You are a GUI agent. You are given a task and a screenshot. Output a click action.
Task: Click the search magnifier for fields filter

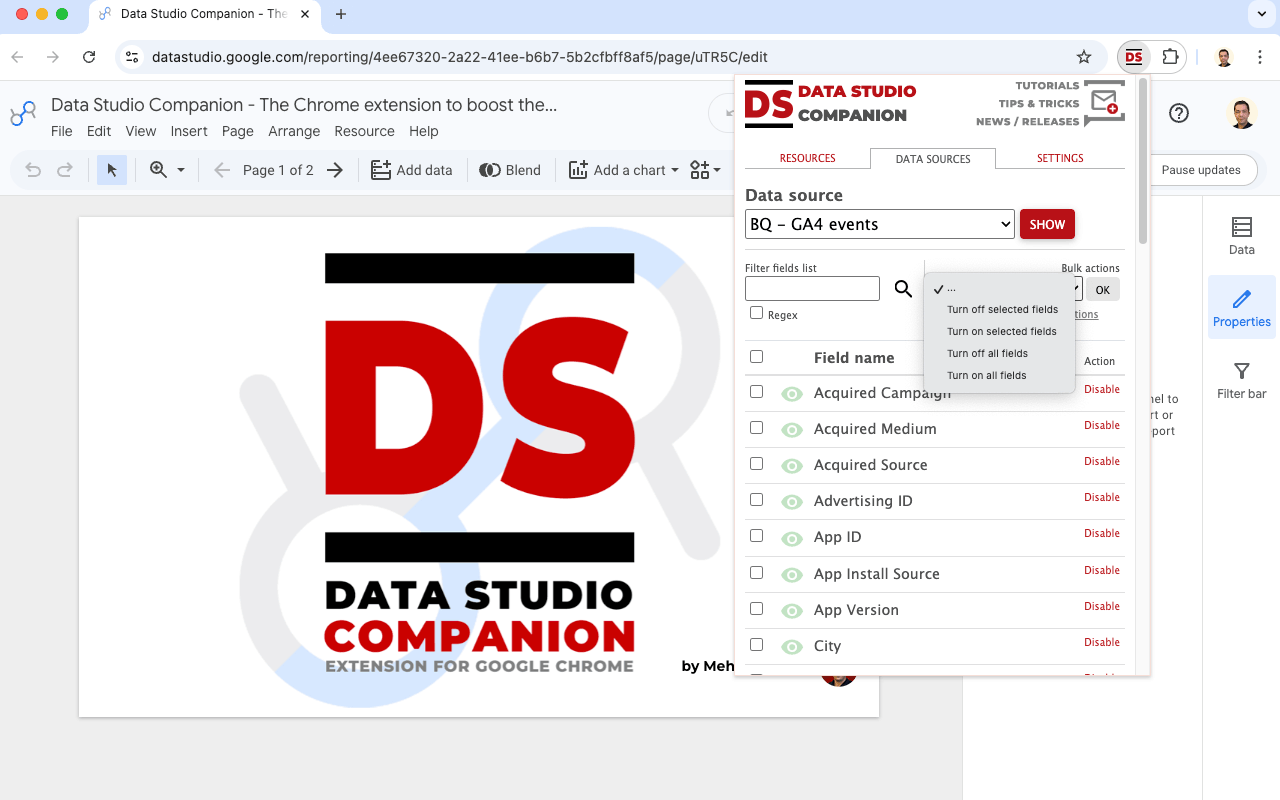[x=903, y=289]
